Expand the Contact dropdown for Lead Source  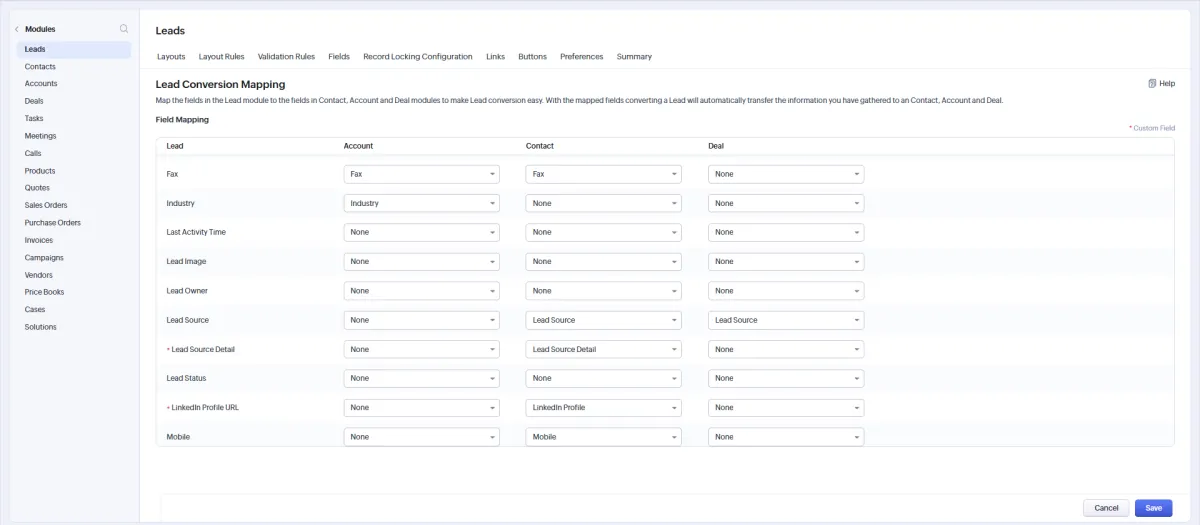coord(603,320)
